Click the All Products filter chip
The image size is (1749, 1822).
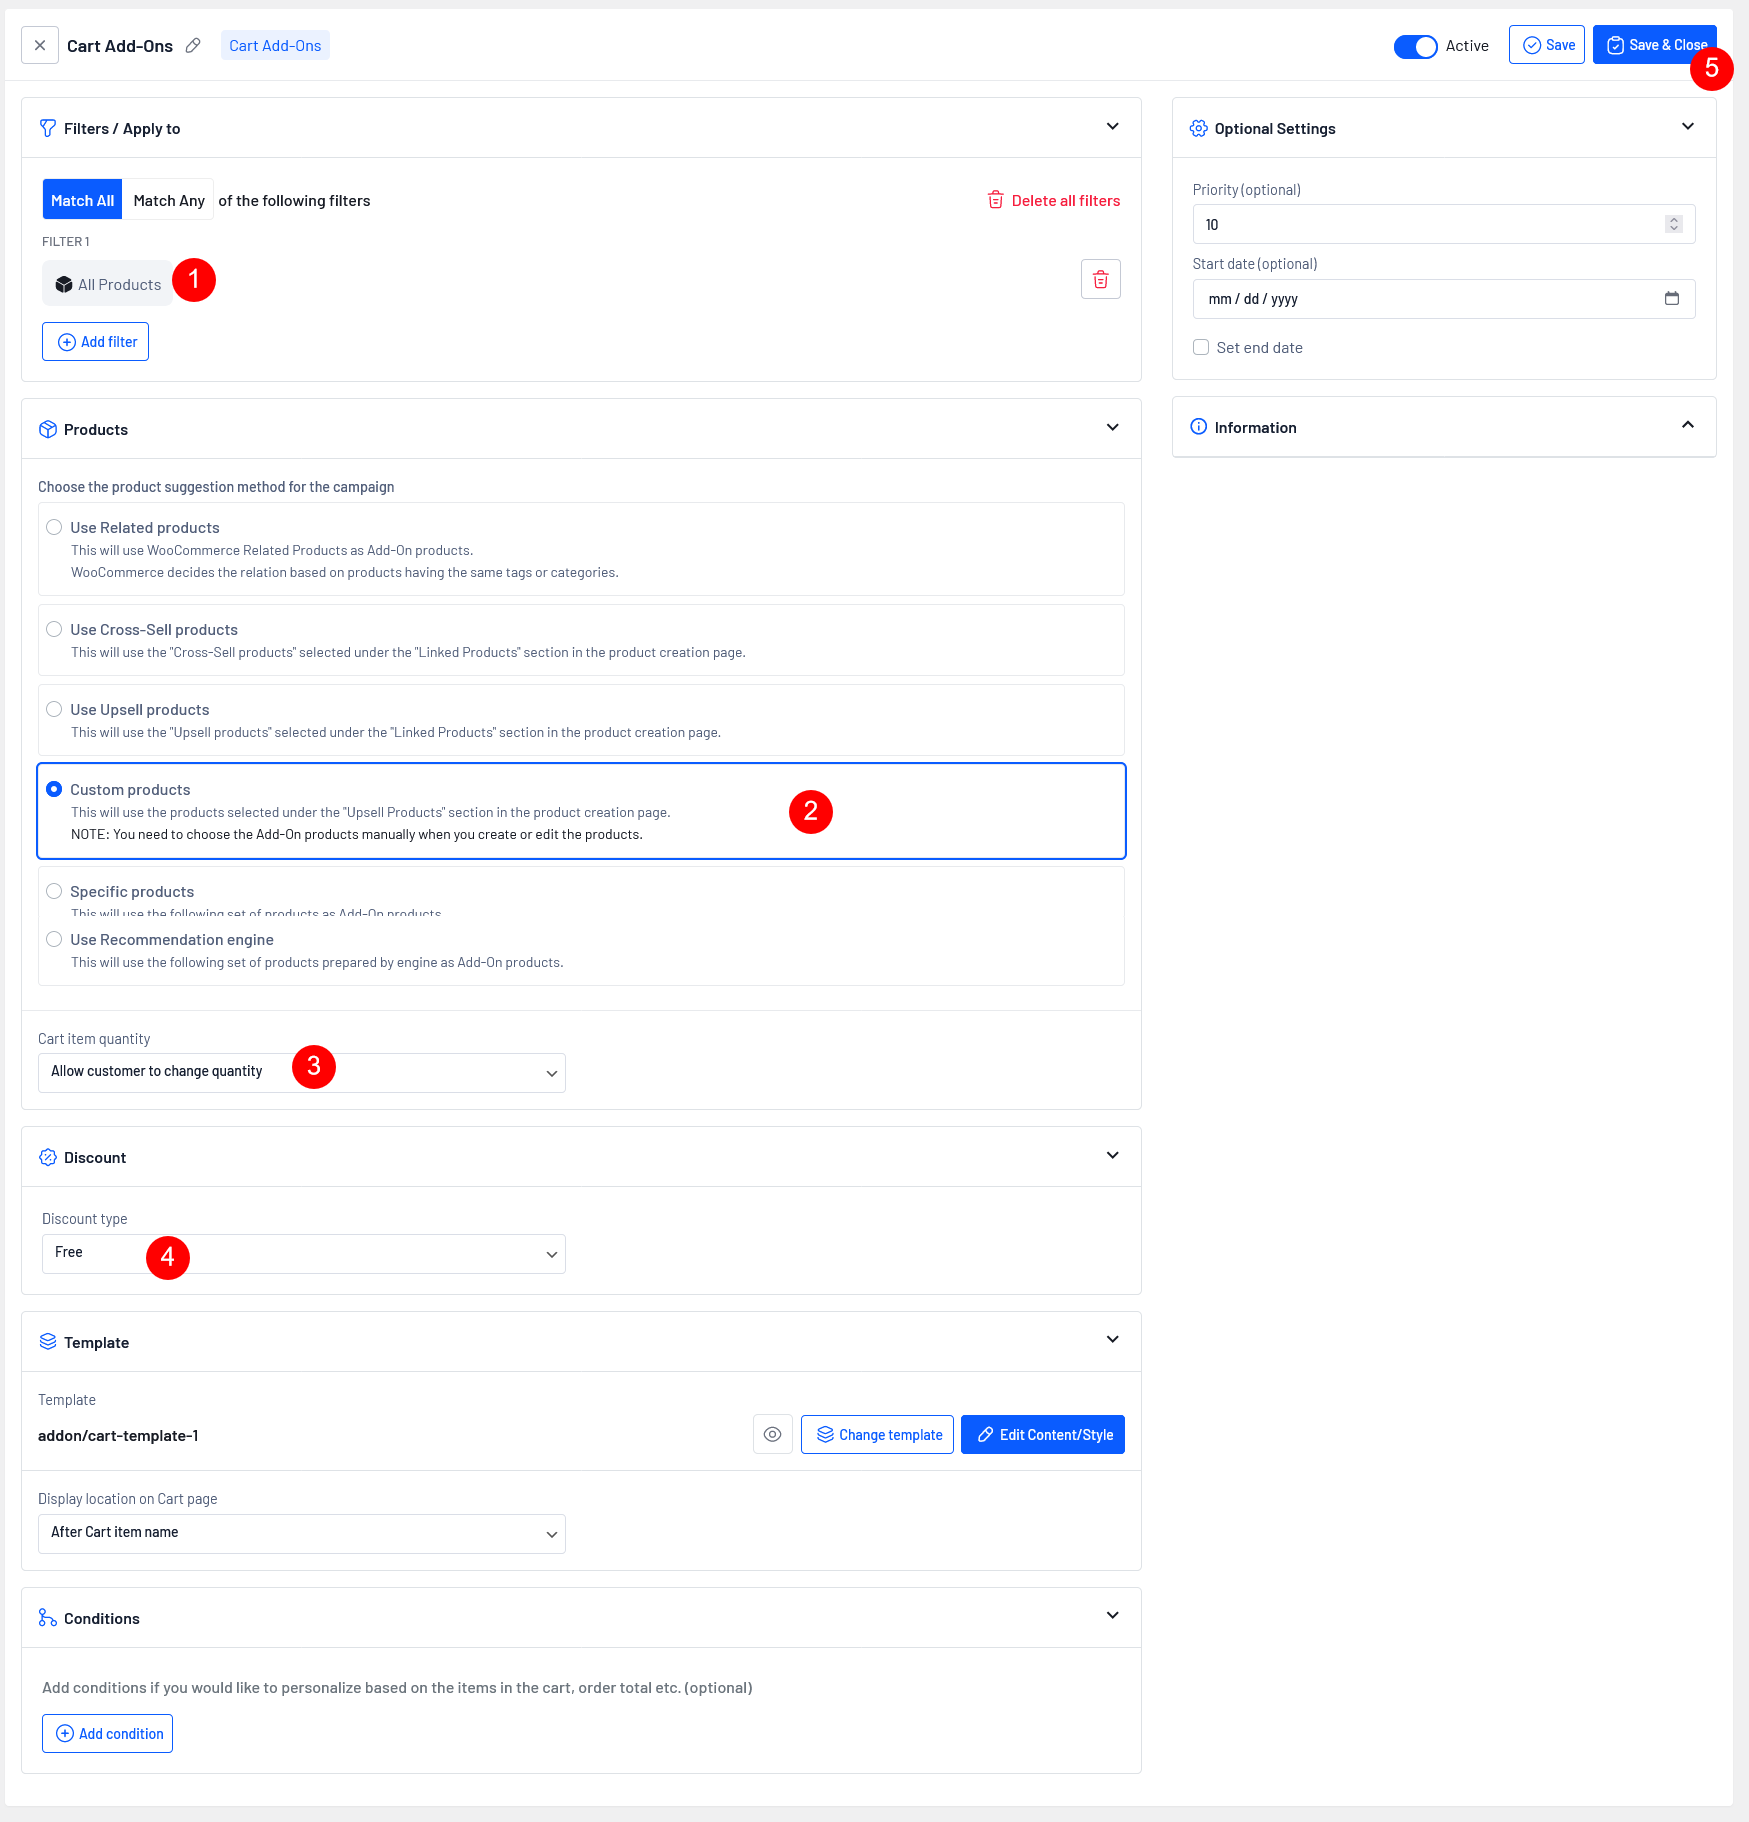[108, 285]
